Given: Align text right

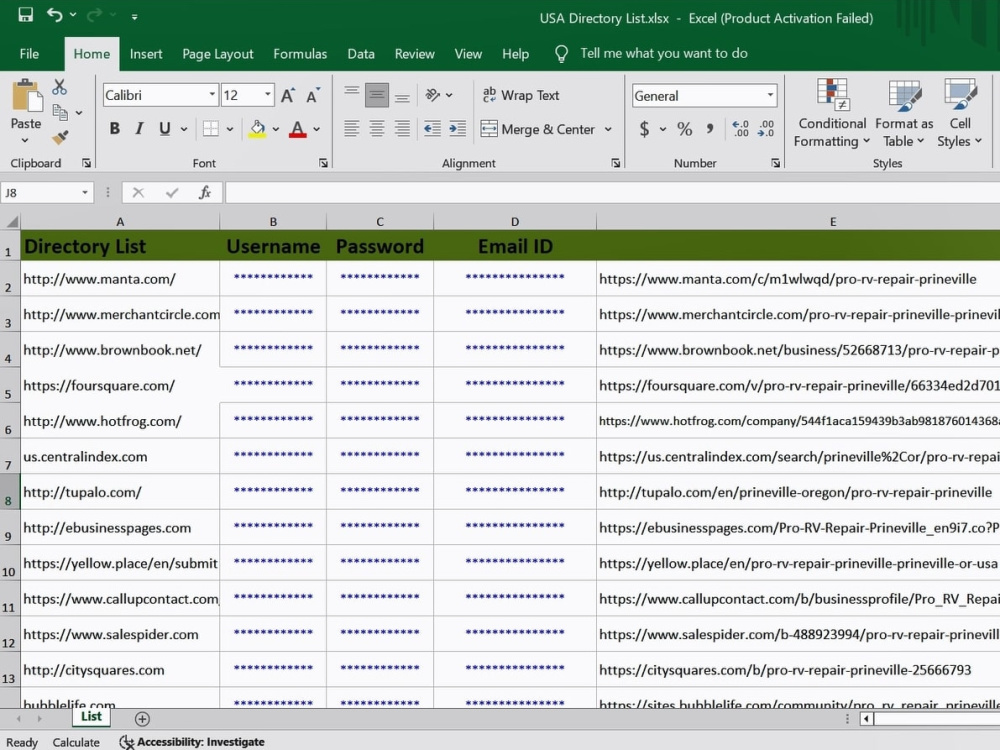Looking at the screenshot, I should pos(402,129).
